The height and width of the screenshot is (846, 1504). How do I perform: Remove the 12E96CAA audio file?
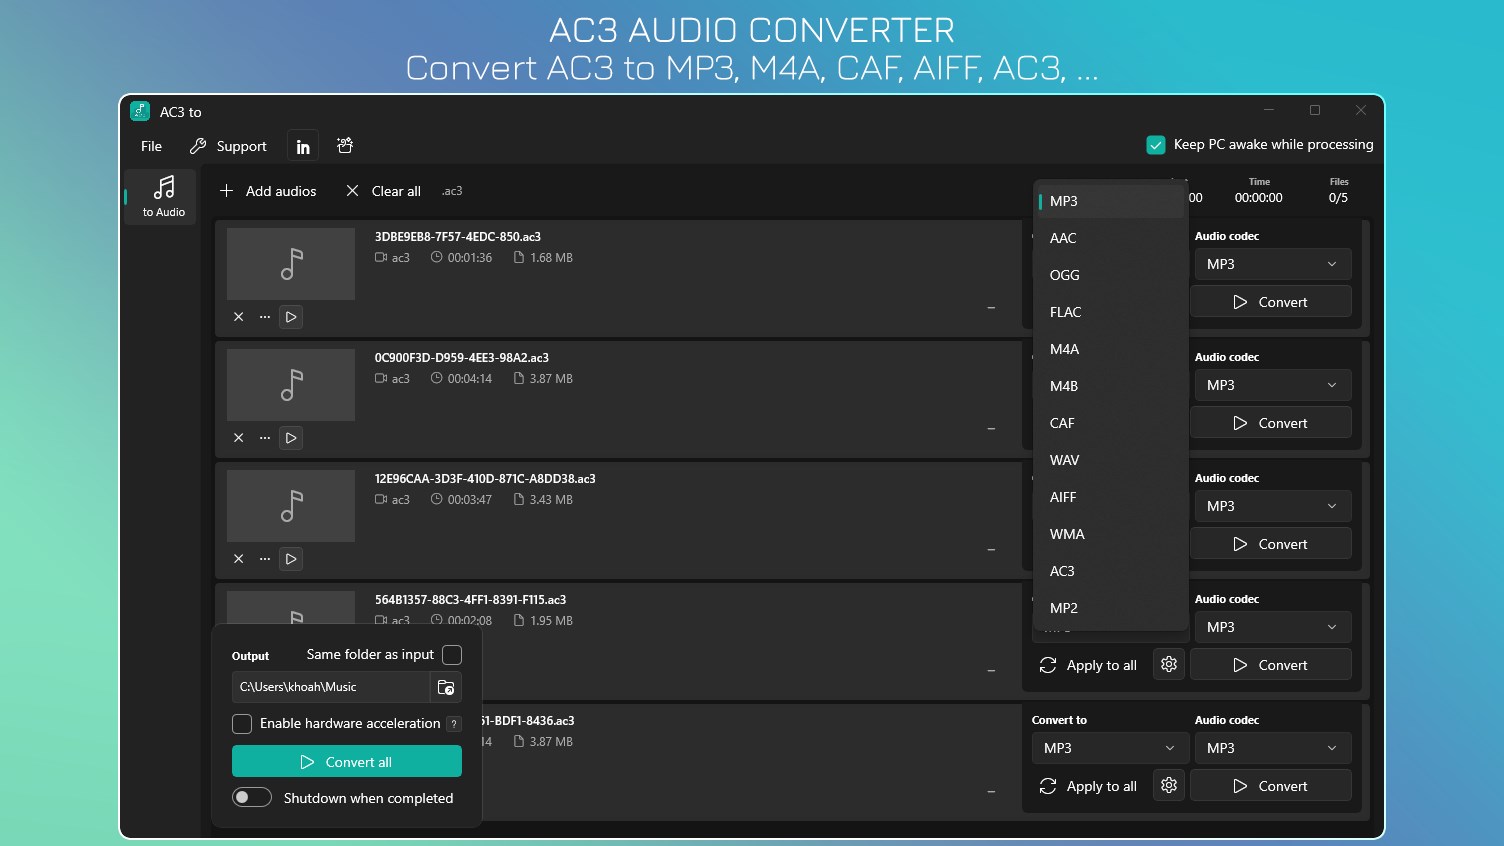coord(239,559)
